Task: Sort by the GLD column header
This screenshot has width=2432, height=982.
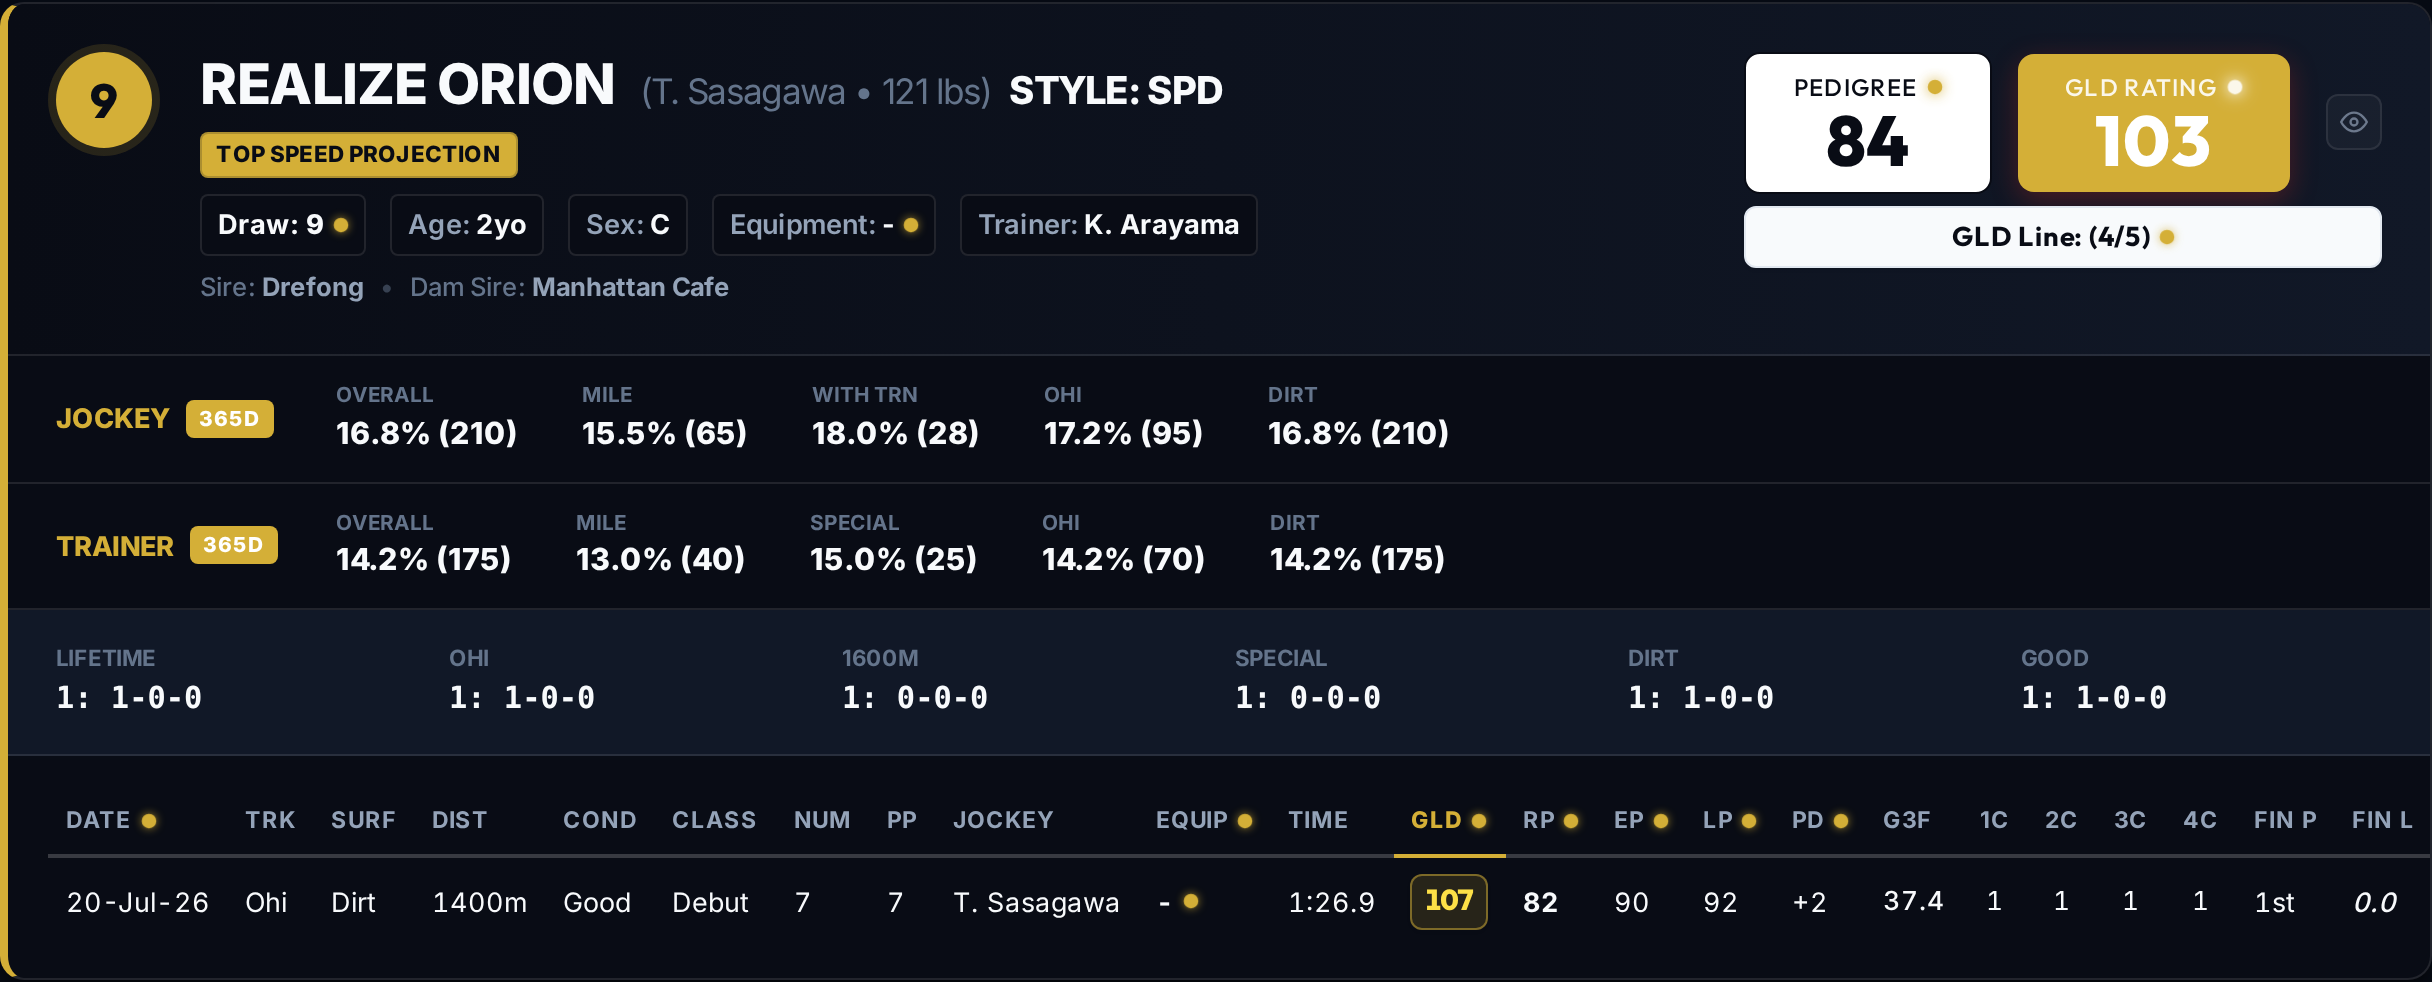Action: pyautogui.click(x=1436, y=820)
